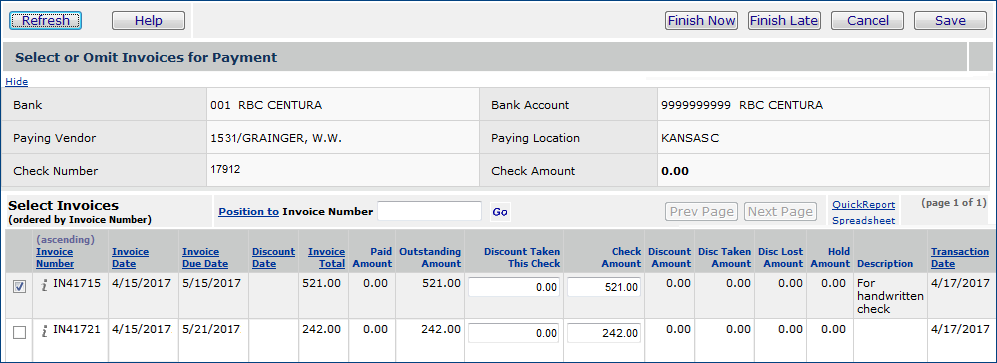Cancel the invoice selection
Screen dimensions: 997x363
click(867, 20)
